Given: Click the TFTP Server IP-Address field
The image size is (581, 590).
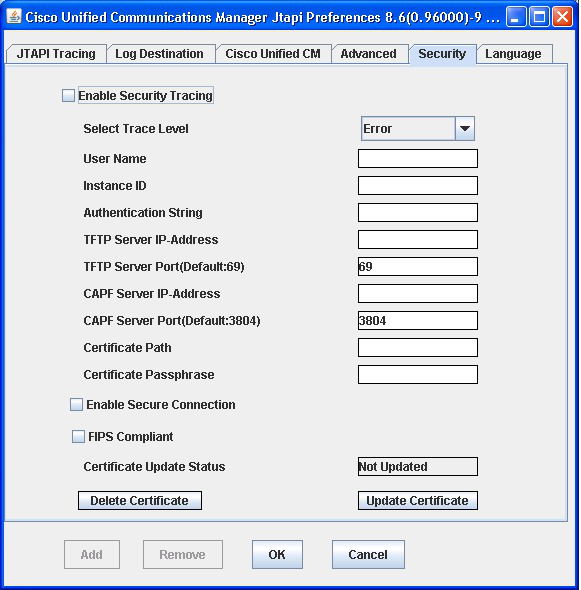Looking at the screenshot, I should click(x=418, y=240).
